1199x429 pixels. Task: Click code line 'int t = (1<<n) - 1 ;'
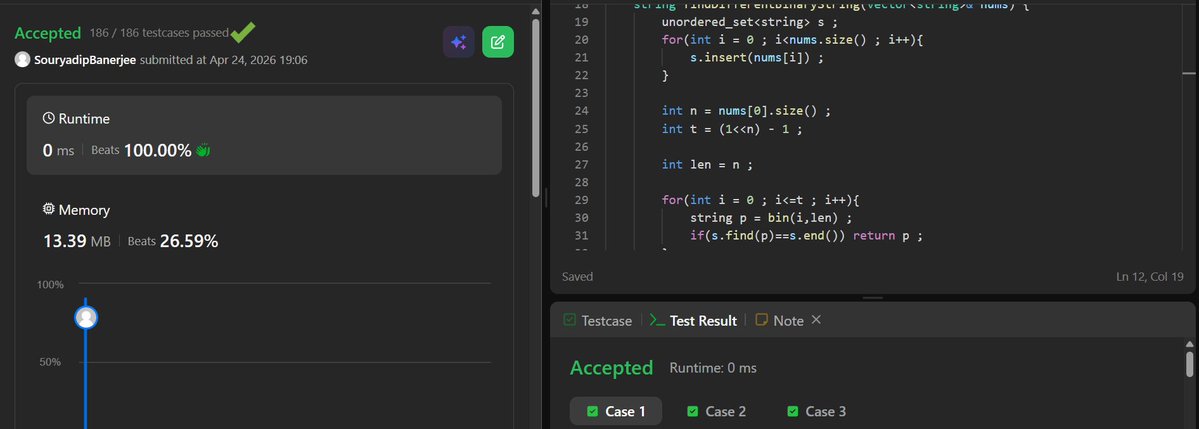(x=732, y=128)
